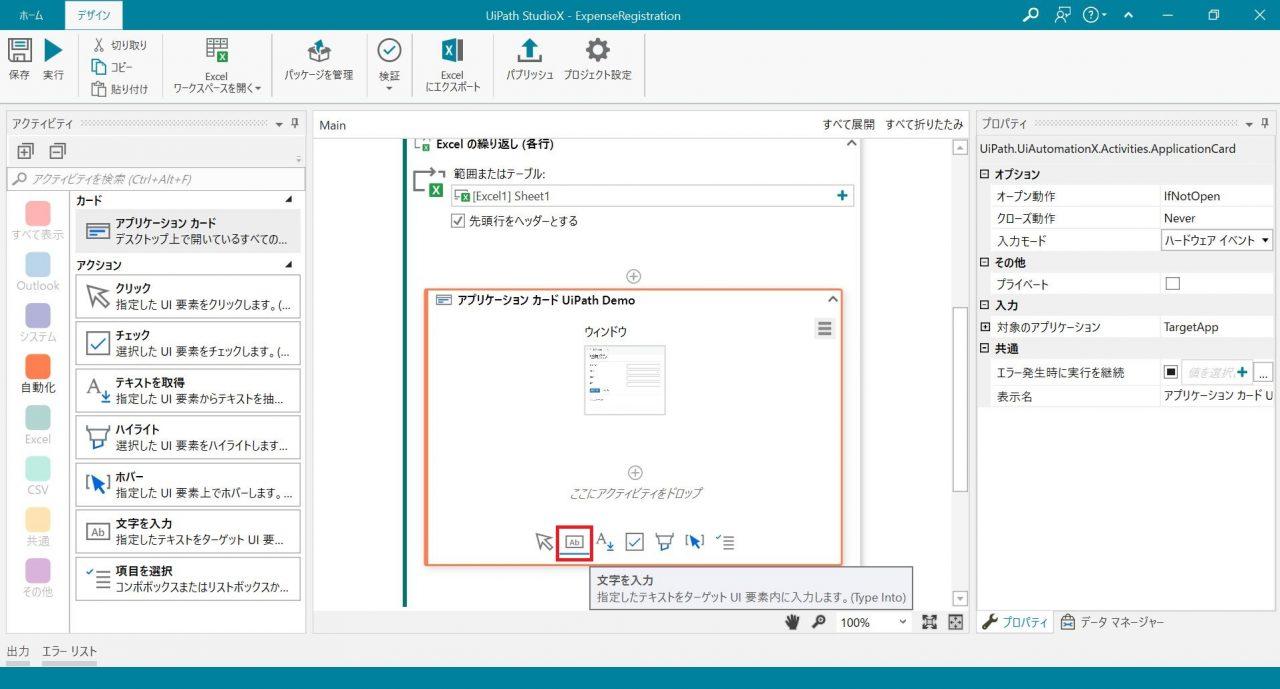Copy using the コピー ribbon command

pos(112,67)
